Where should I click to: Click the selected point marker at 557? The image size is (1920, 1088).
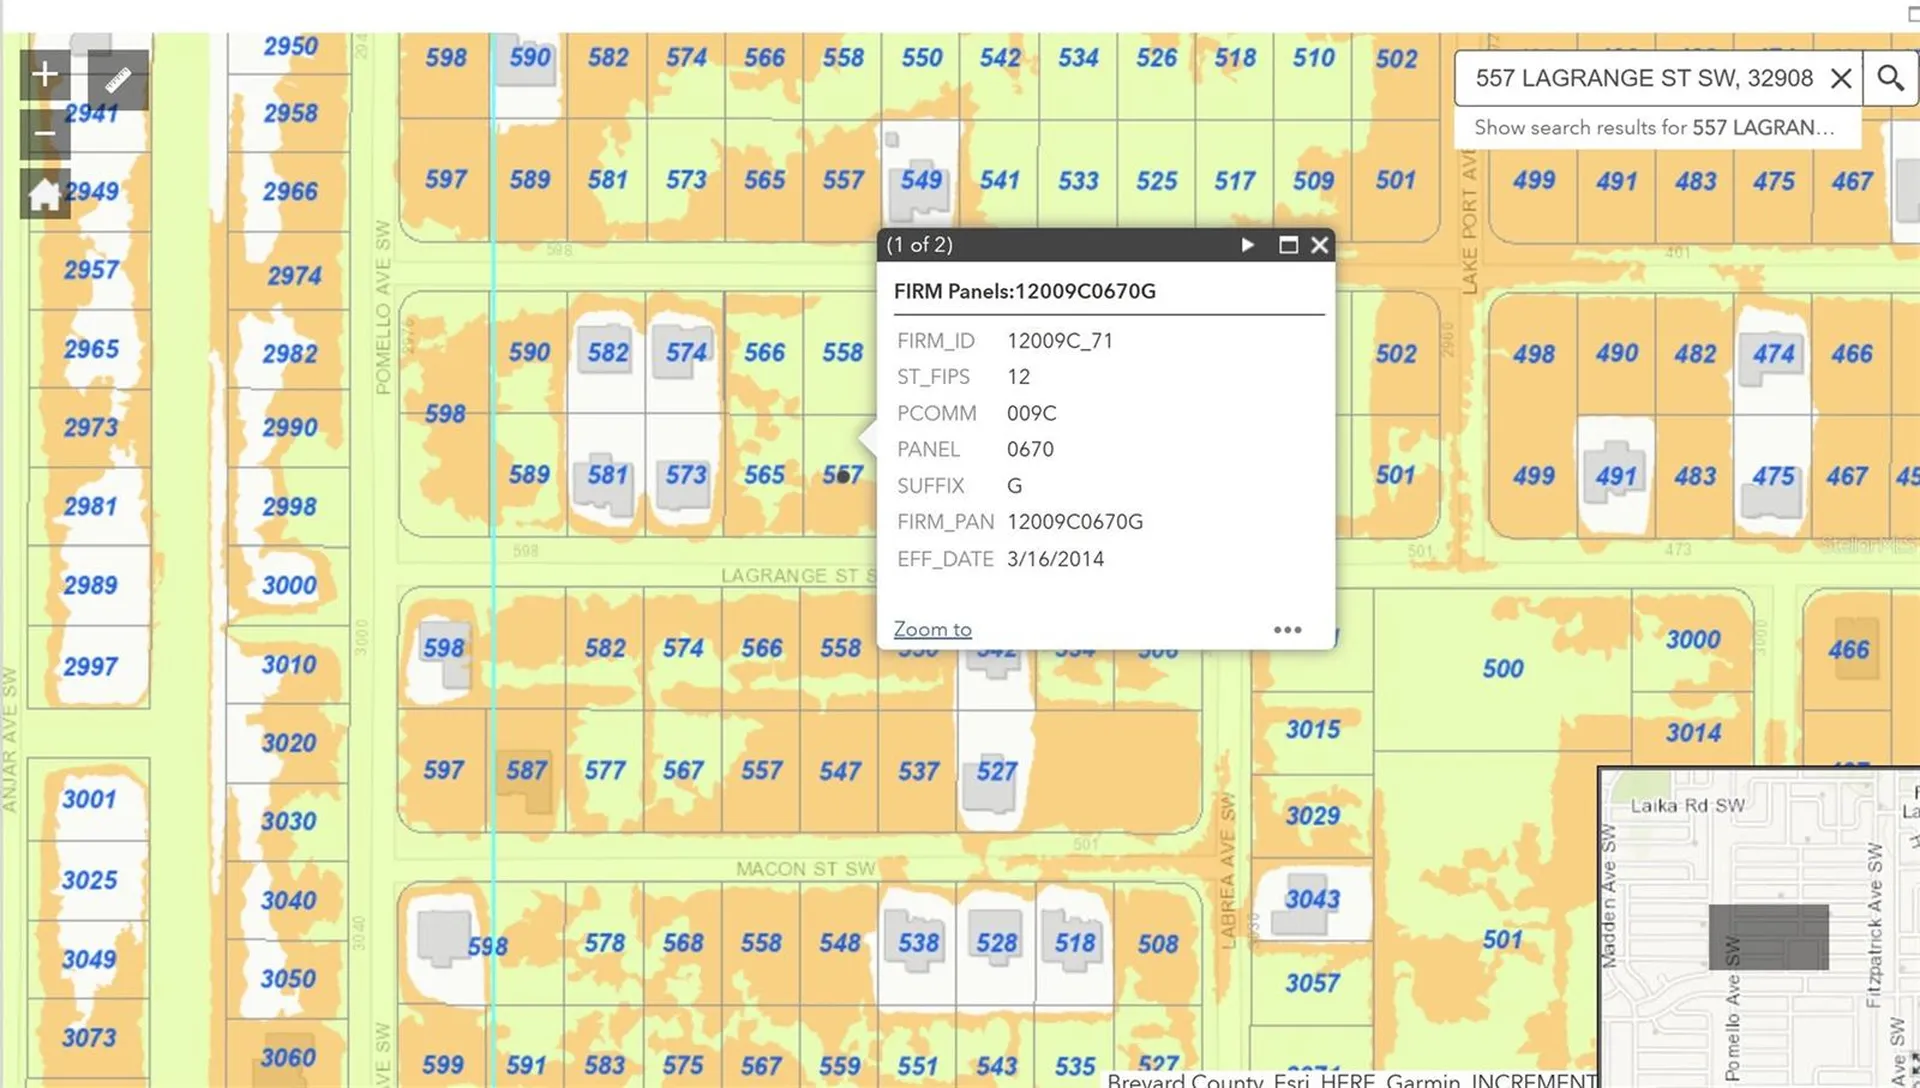(843, 476)
